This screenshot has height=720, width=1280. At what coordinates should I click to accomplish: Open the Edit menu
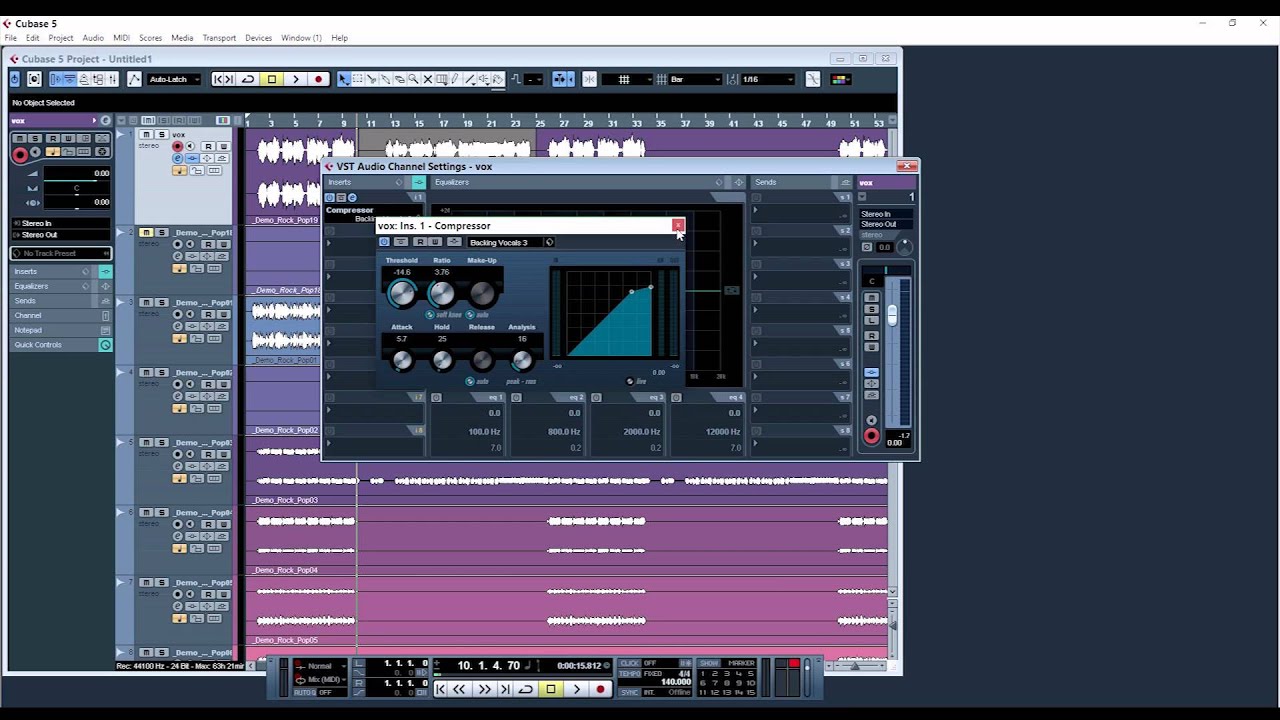click(33, 38)
